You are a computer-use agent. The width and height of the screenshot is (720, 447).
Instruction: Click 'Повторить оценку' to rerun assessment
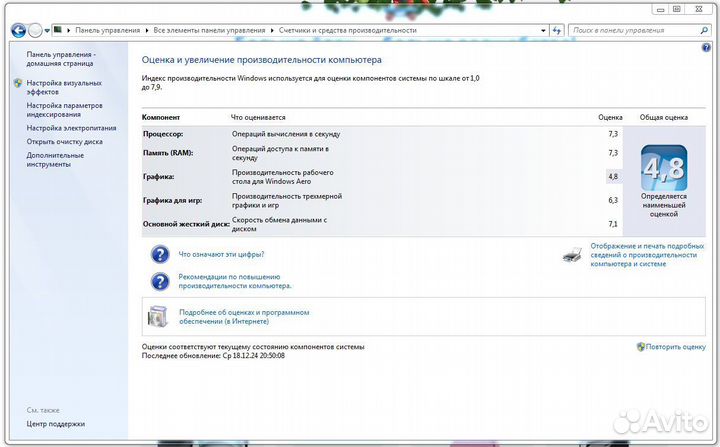[675, 347]
